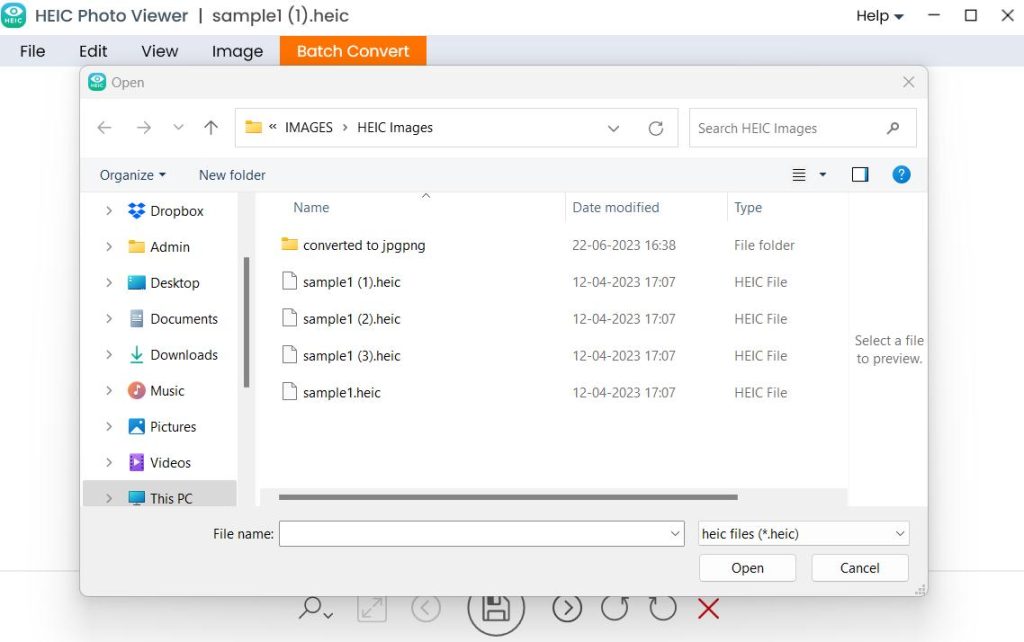Select Documents in navigation pane

(184, 319)
